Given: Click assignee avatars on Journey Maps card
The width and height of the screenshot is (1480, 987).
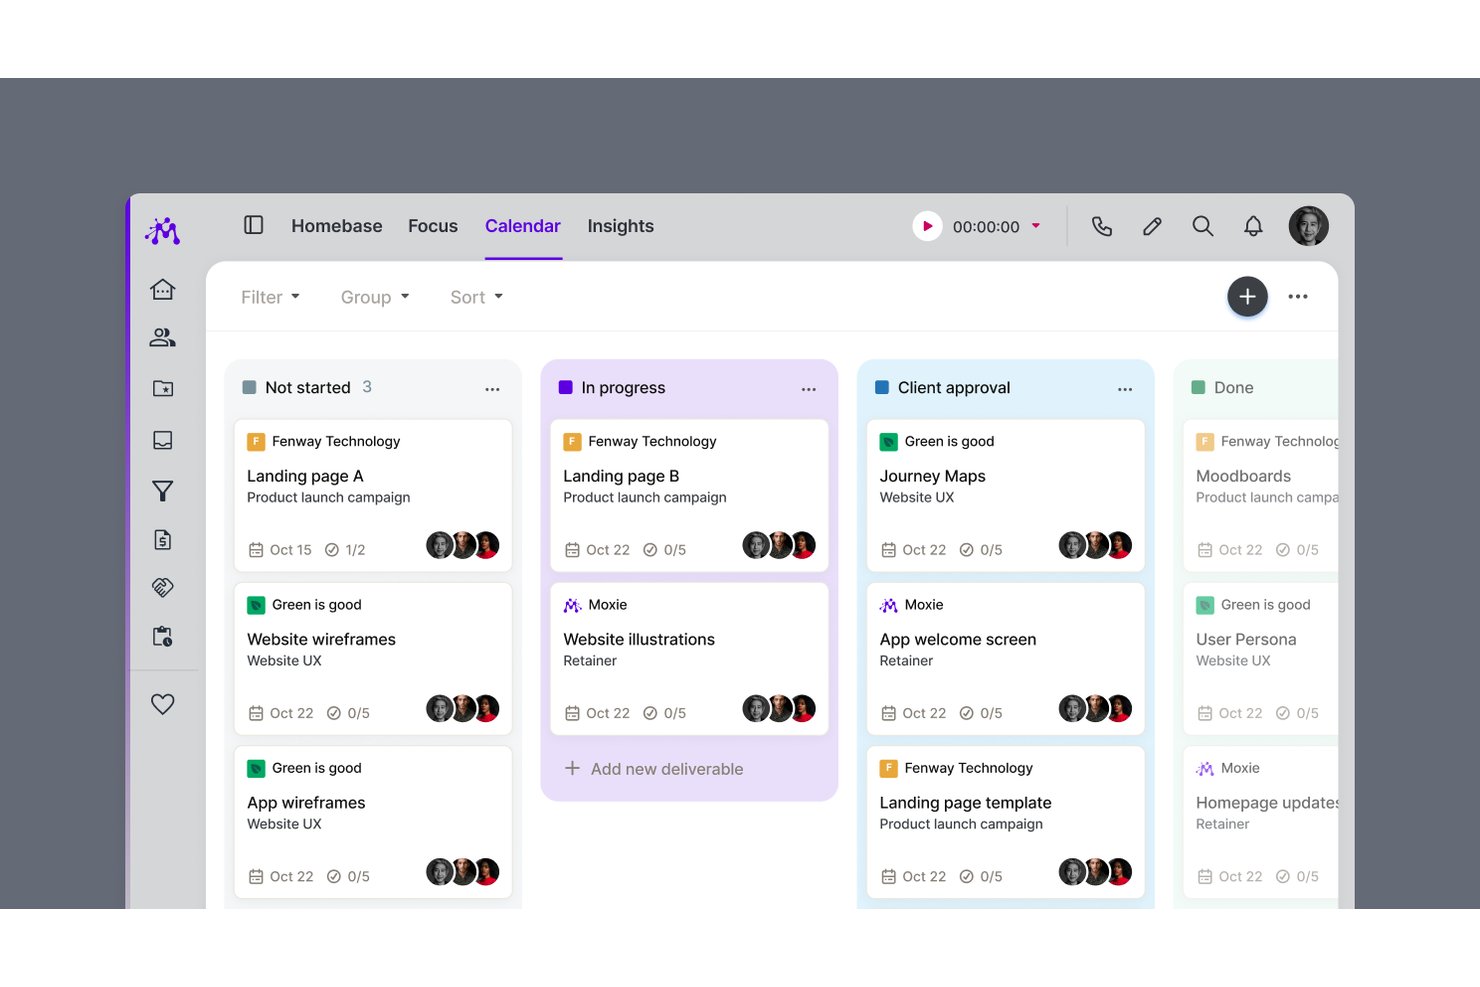Looking at the screenshot, I should click(x=1095, y=545).
